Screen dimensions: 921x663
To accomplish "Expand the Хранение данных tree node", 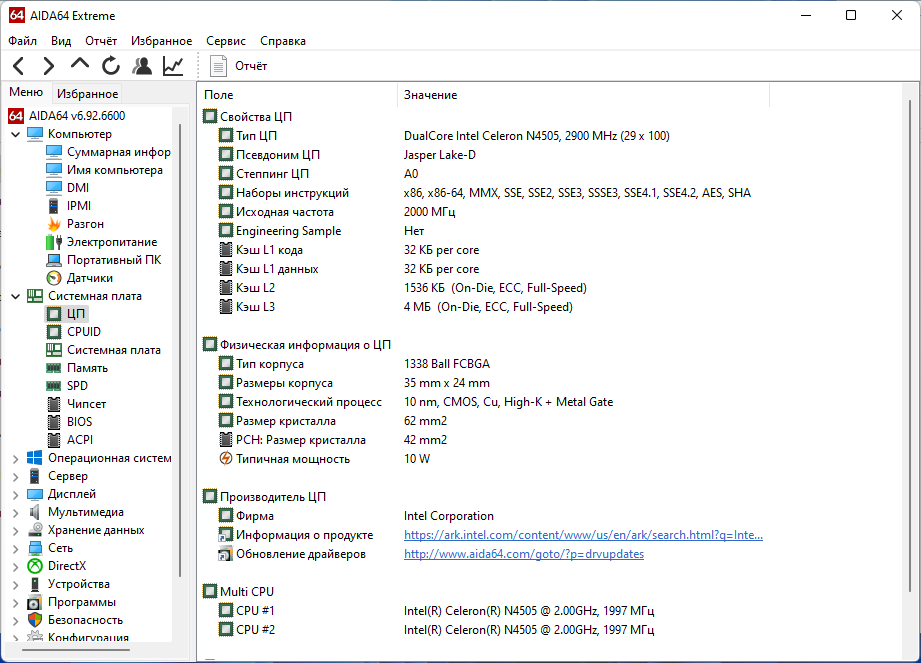I will click(16, 531).
